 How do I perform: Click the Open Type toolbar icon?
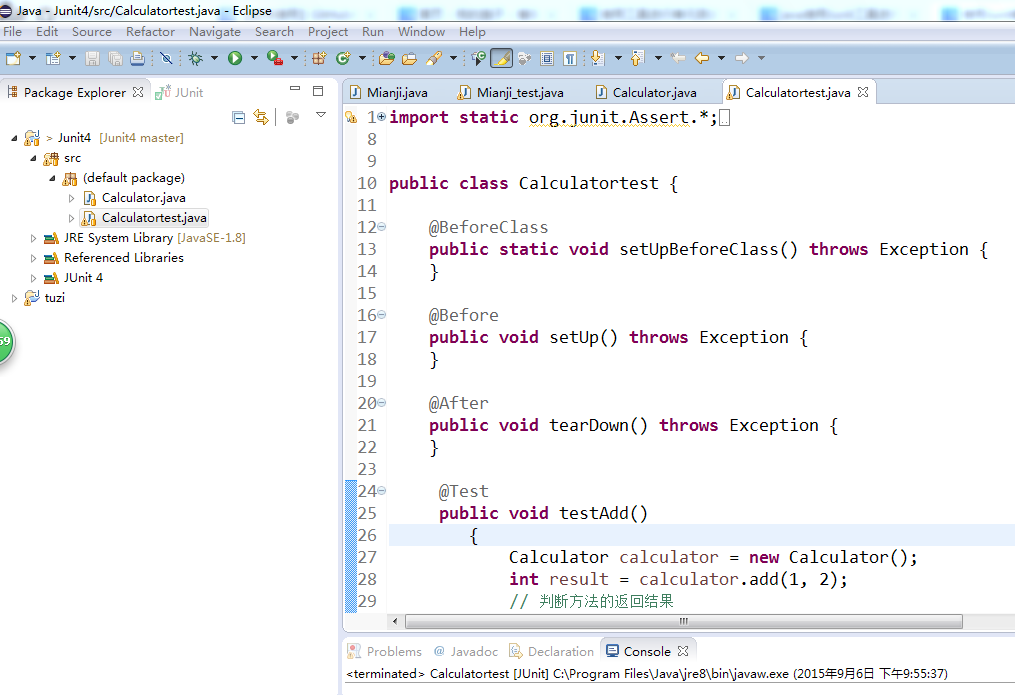click(387, 58)
